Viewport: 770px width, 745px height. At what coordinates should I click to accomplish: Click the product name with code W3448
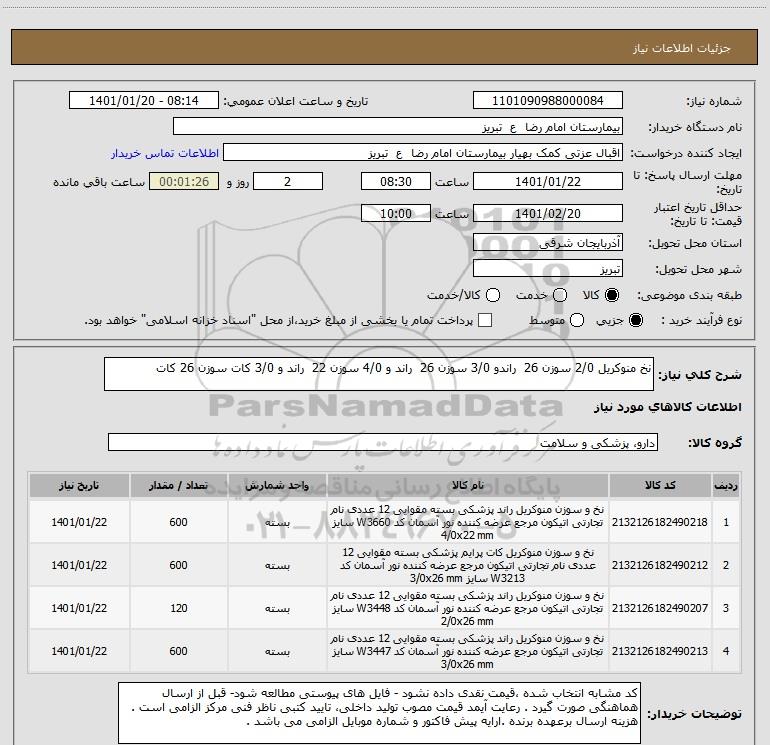coord(468,608)
